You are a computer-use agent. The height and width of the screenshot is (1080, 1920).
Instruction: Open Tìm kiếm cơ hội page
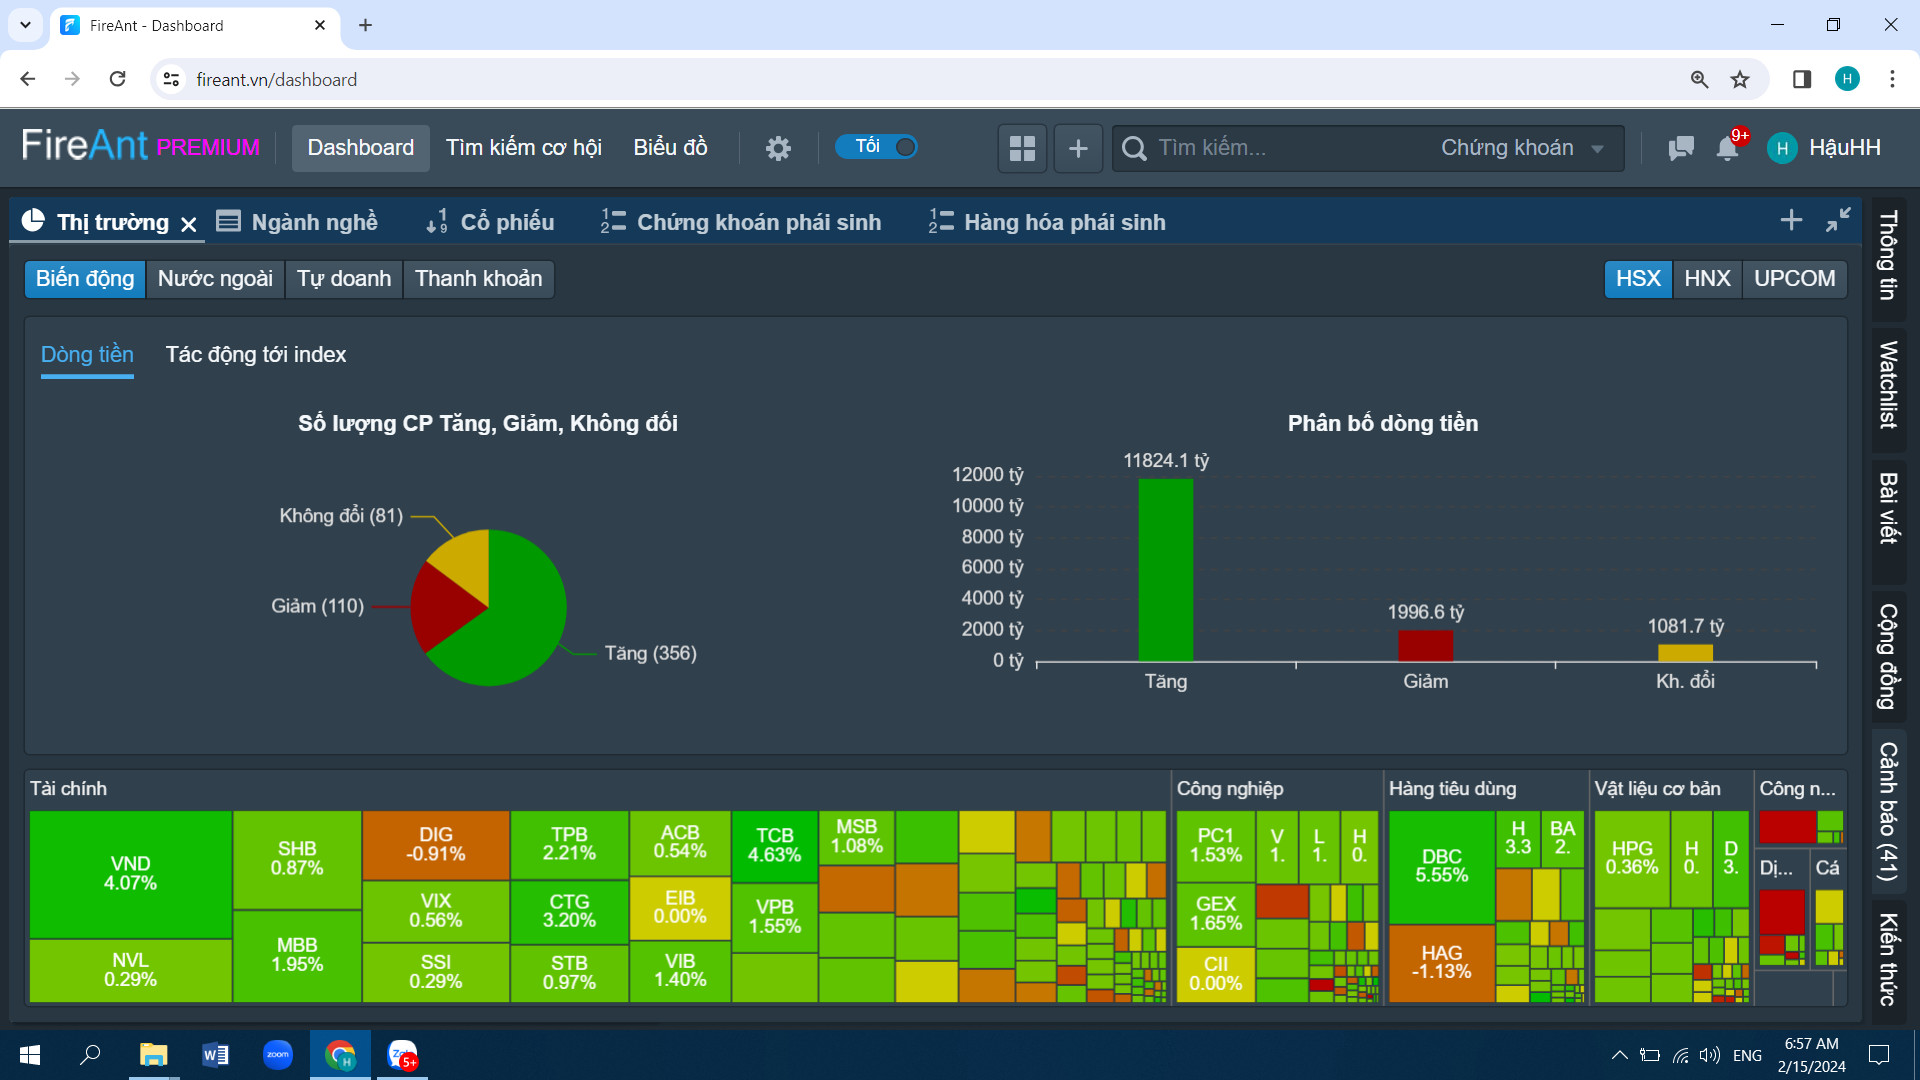523,148
